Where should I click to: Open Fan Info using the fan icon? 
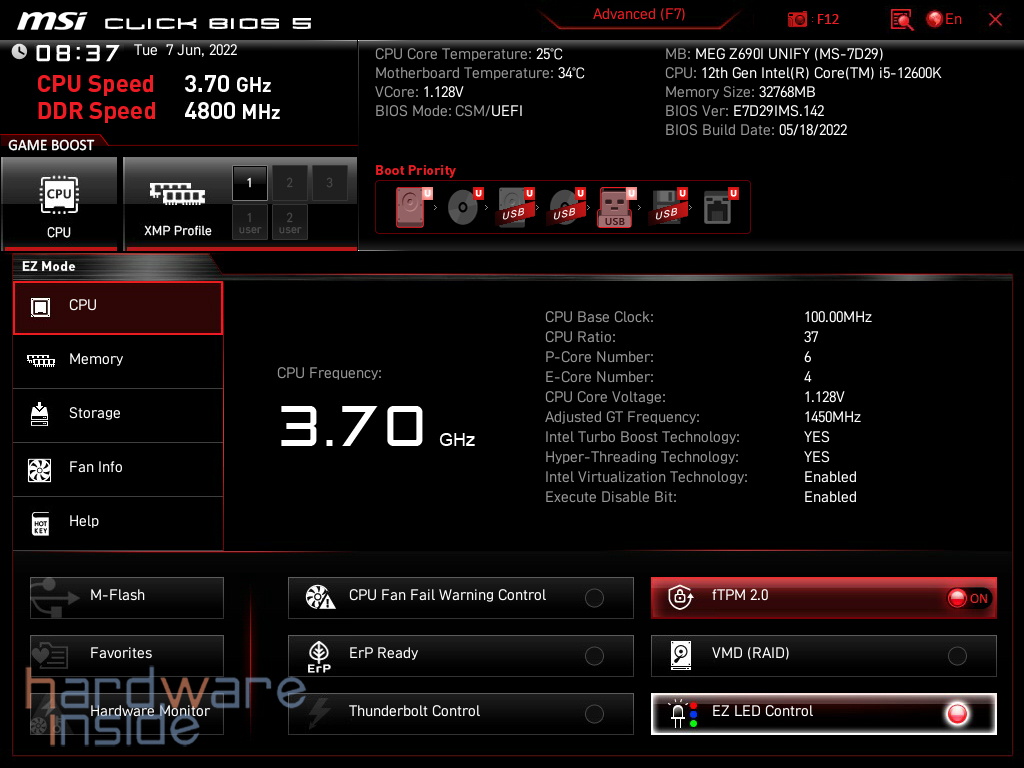42,470
